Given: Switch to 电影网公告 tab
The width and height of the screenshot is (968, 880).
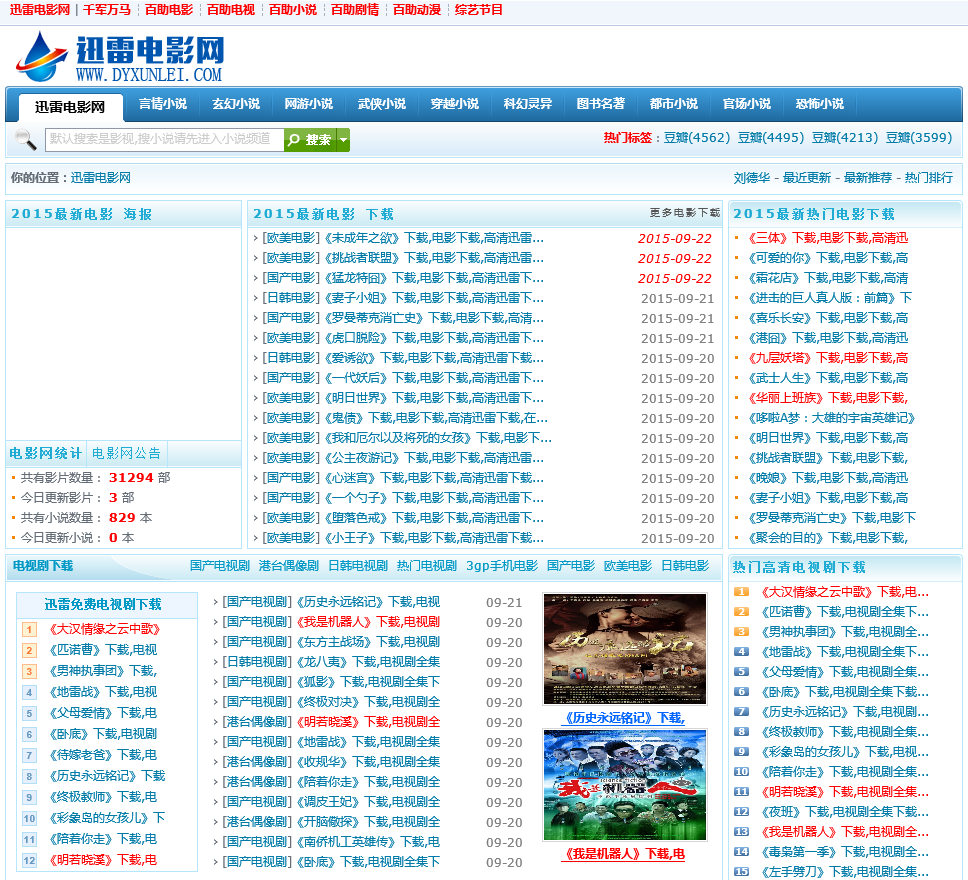Looking at the screenshot, I should click(x=127, y=453).
